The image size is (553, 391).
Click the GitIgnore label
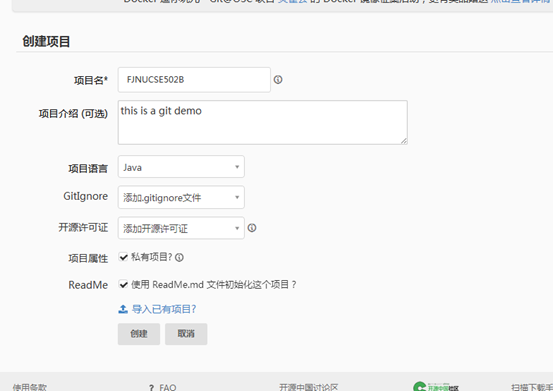click(85, 196)
